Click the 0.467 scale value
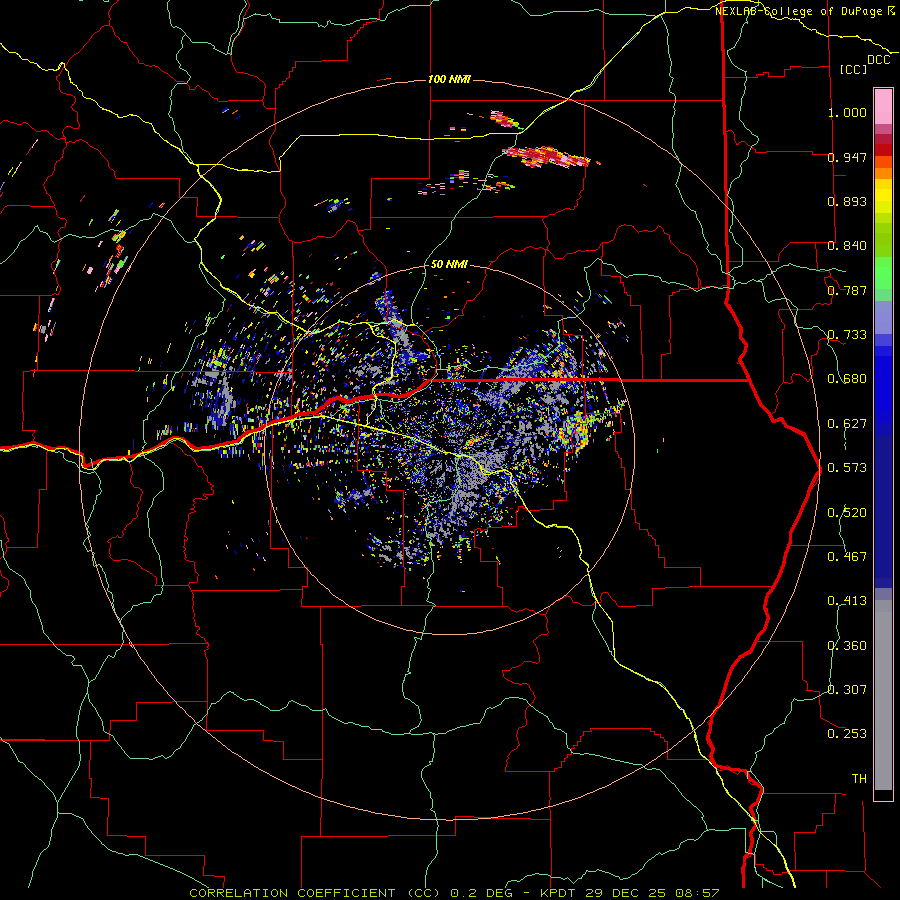This screenshot has width=900, height=900. 847,557
